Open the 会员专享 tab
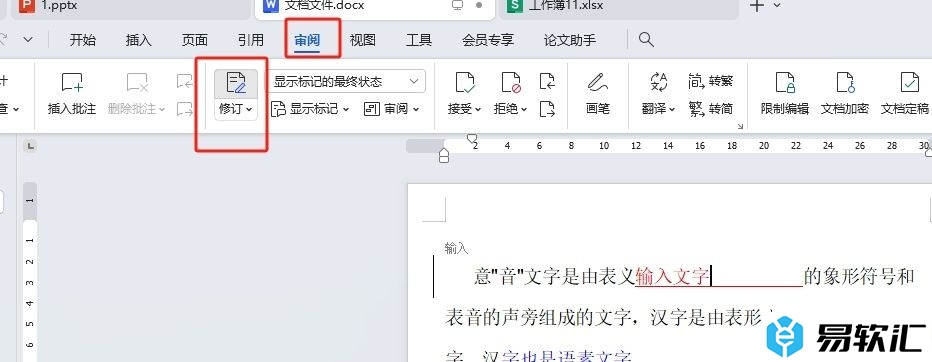 point(488,40)
